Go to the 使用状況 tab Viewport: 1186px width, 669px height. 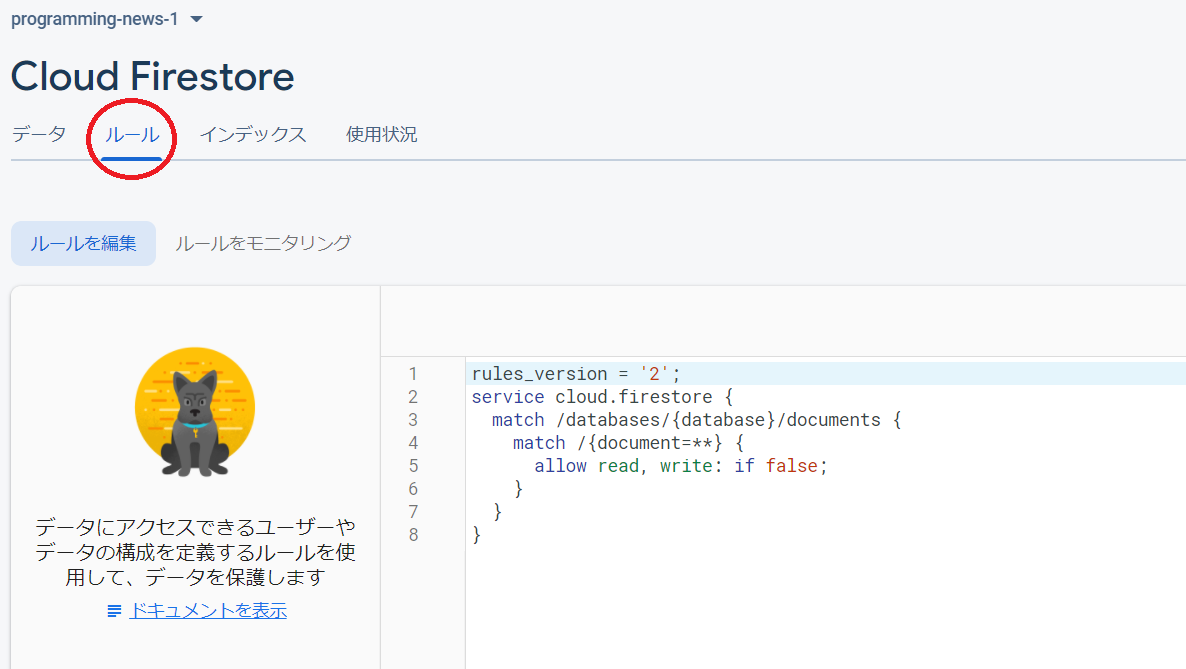point(381,135)
